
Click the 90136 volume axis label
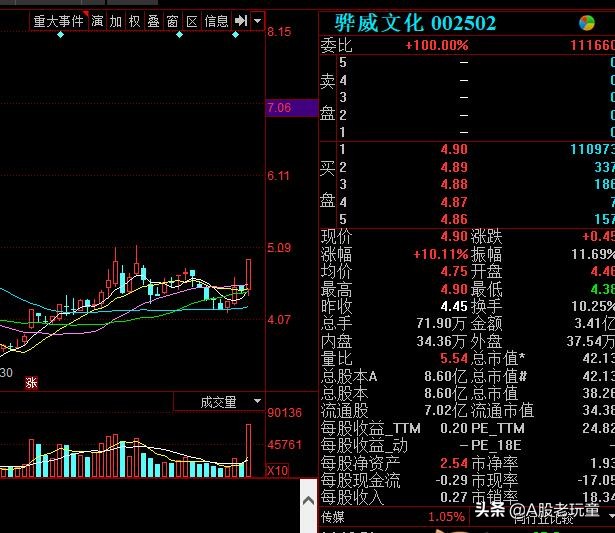[285, 413]
